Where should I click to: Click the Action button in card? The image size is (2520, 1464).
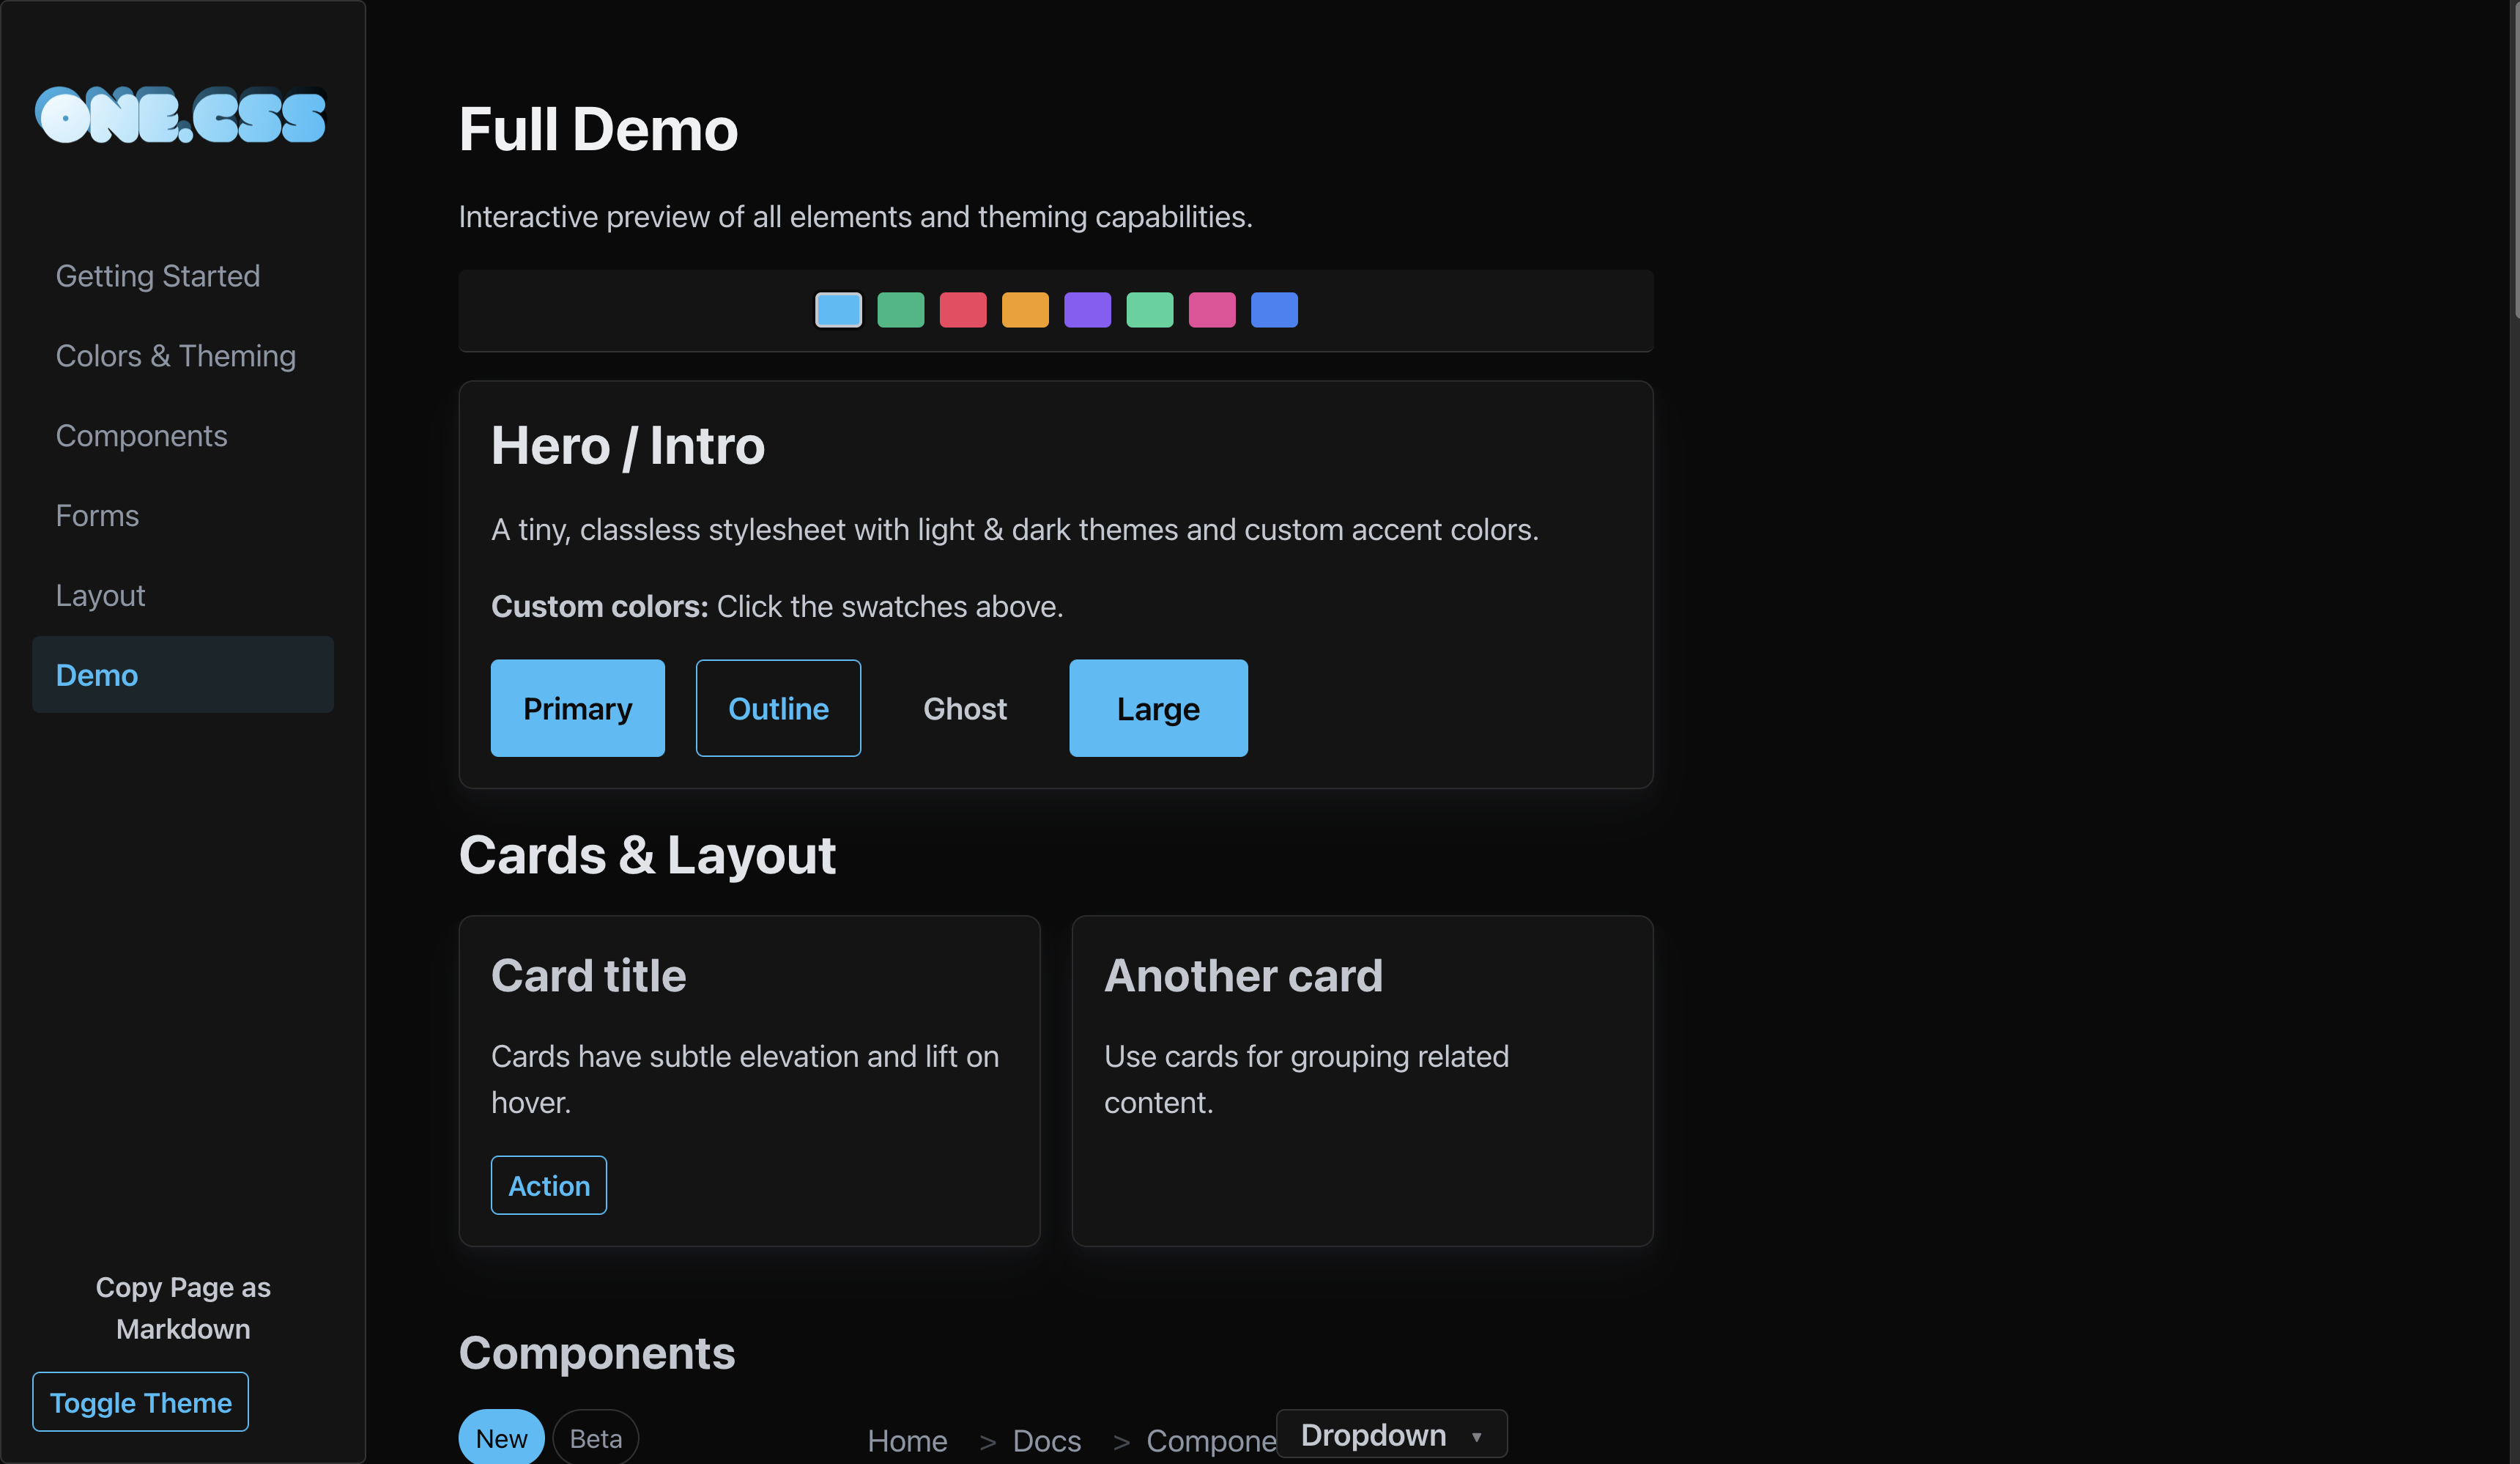pos(548,1186)
